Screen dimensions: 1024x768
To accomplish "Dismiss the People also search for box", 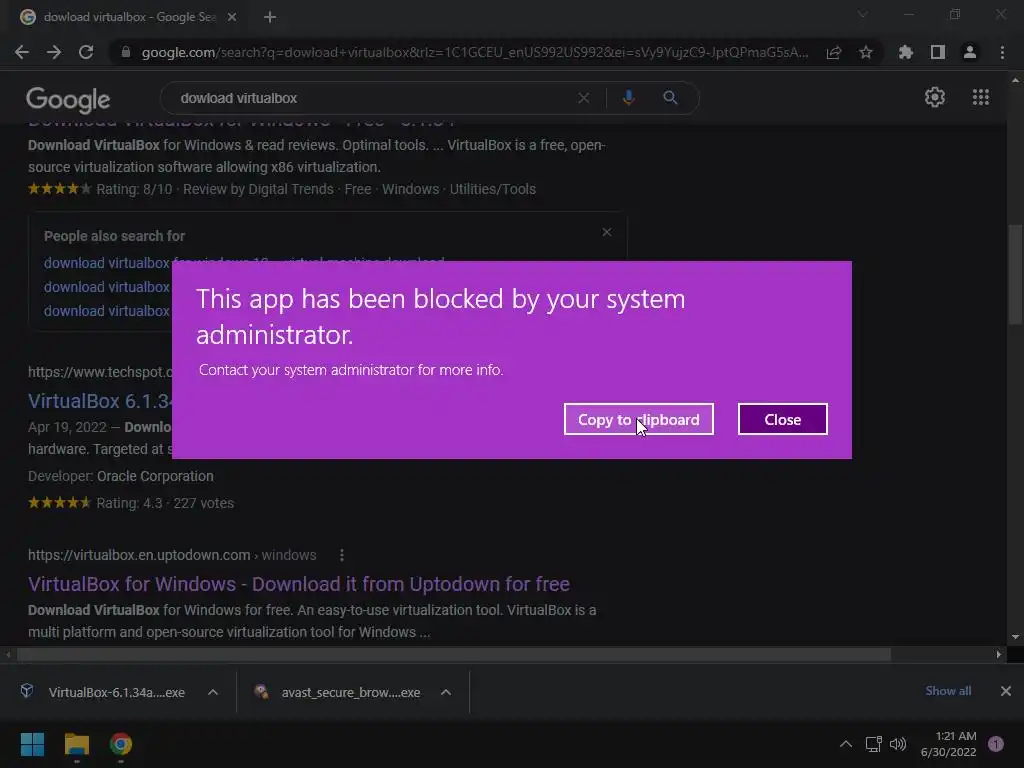I will pyautogui.click(x=607, y=232).
